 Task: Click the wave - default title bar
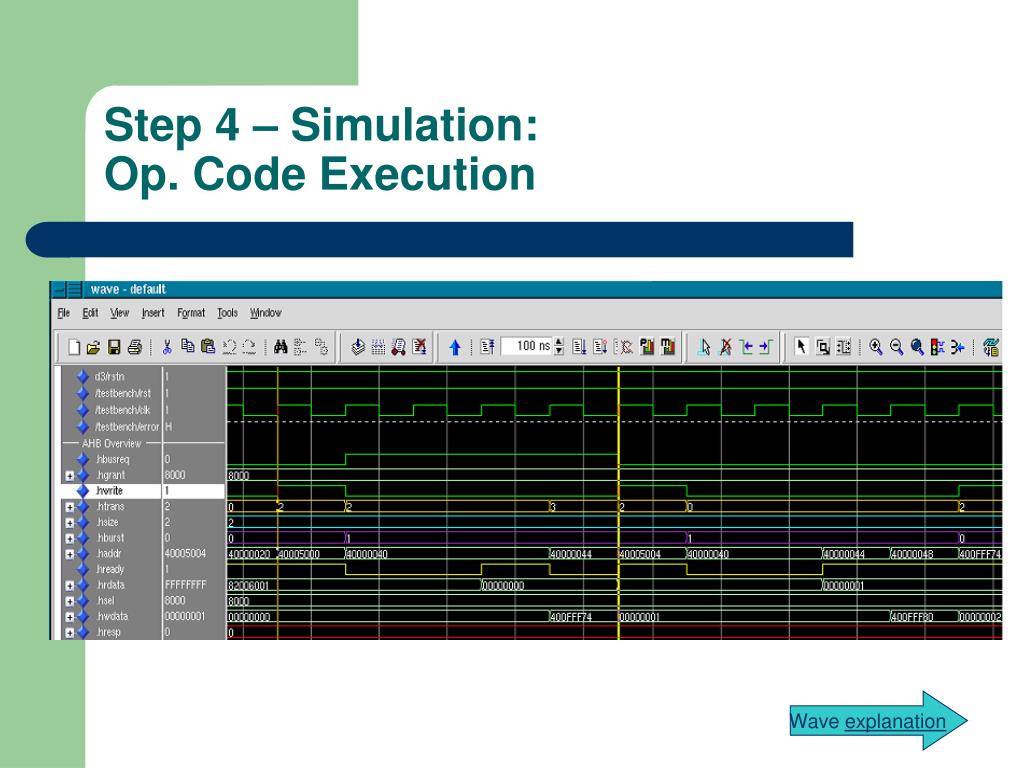click(x=526, y=289)
